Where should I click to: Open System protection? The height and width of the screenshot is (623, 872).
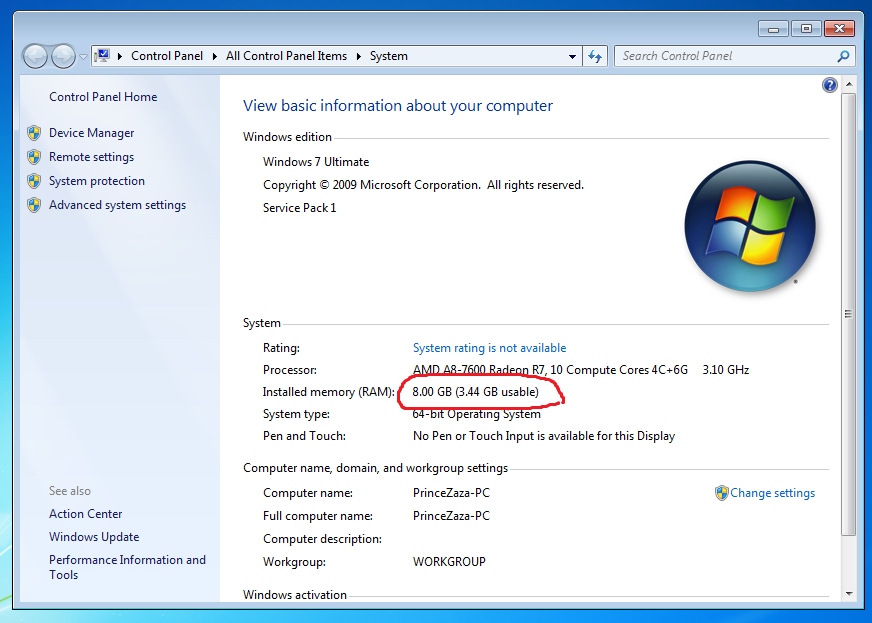(97, 181)
